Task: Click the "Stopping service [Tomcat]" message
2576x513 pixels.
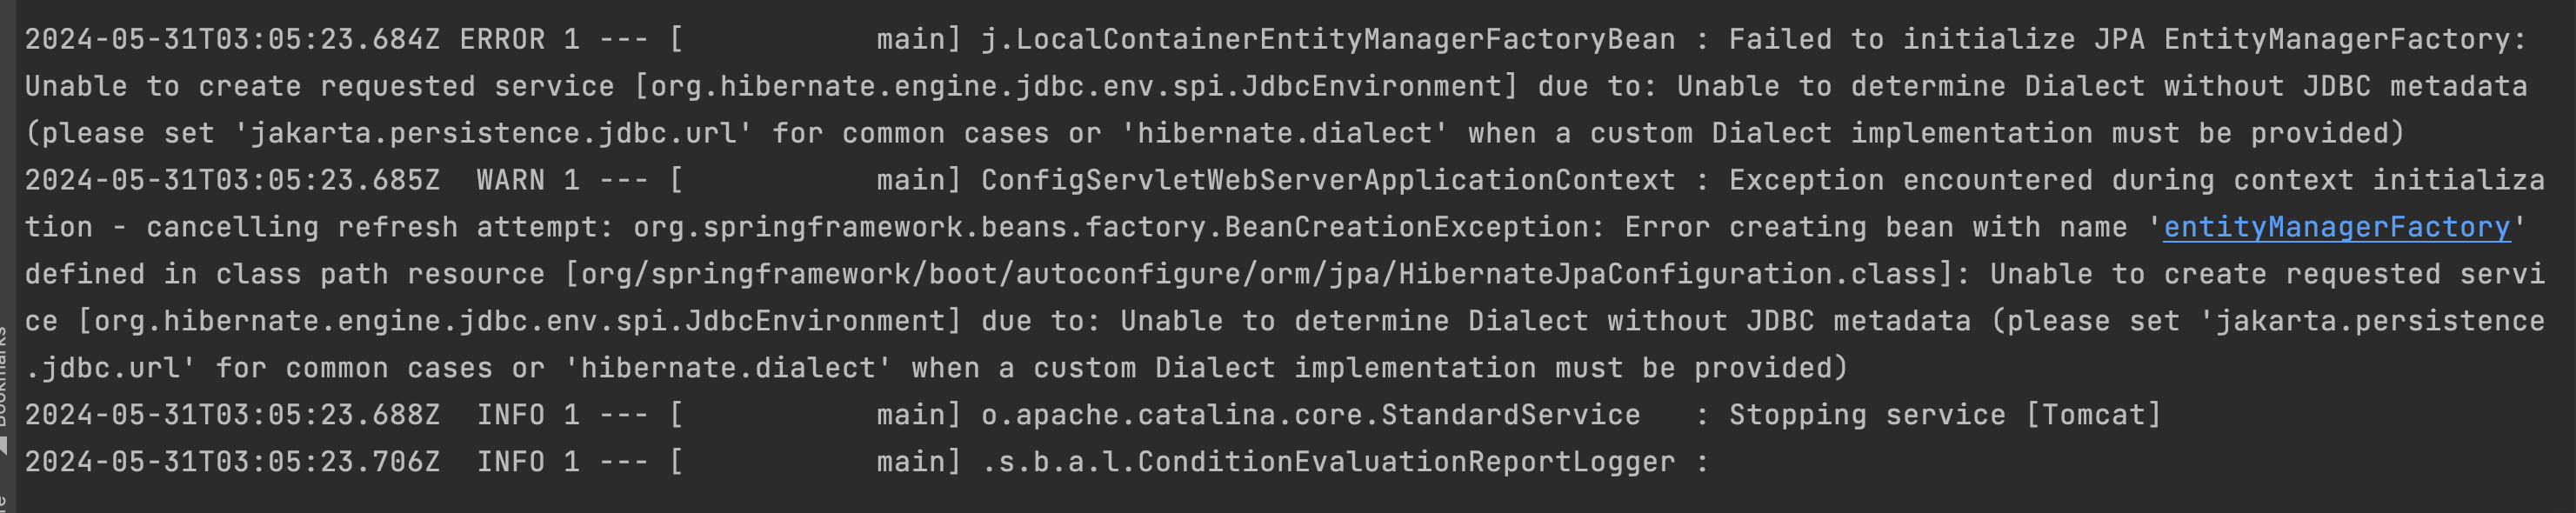Action: click(x=1945, y=415)
